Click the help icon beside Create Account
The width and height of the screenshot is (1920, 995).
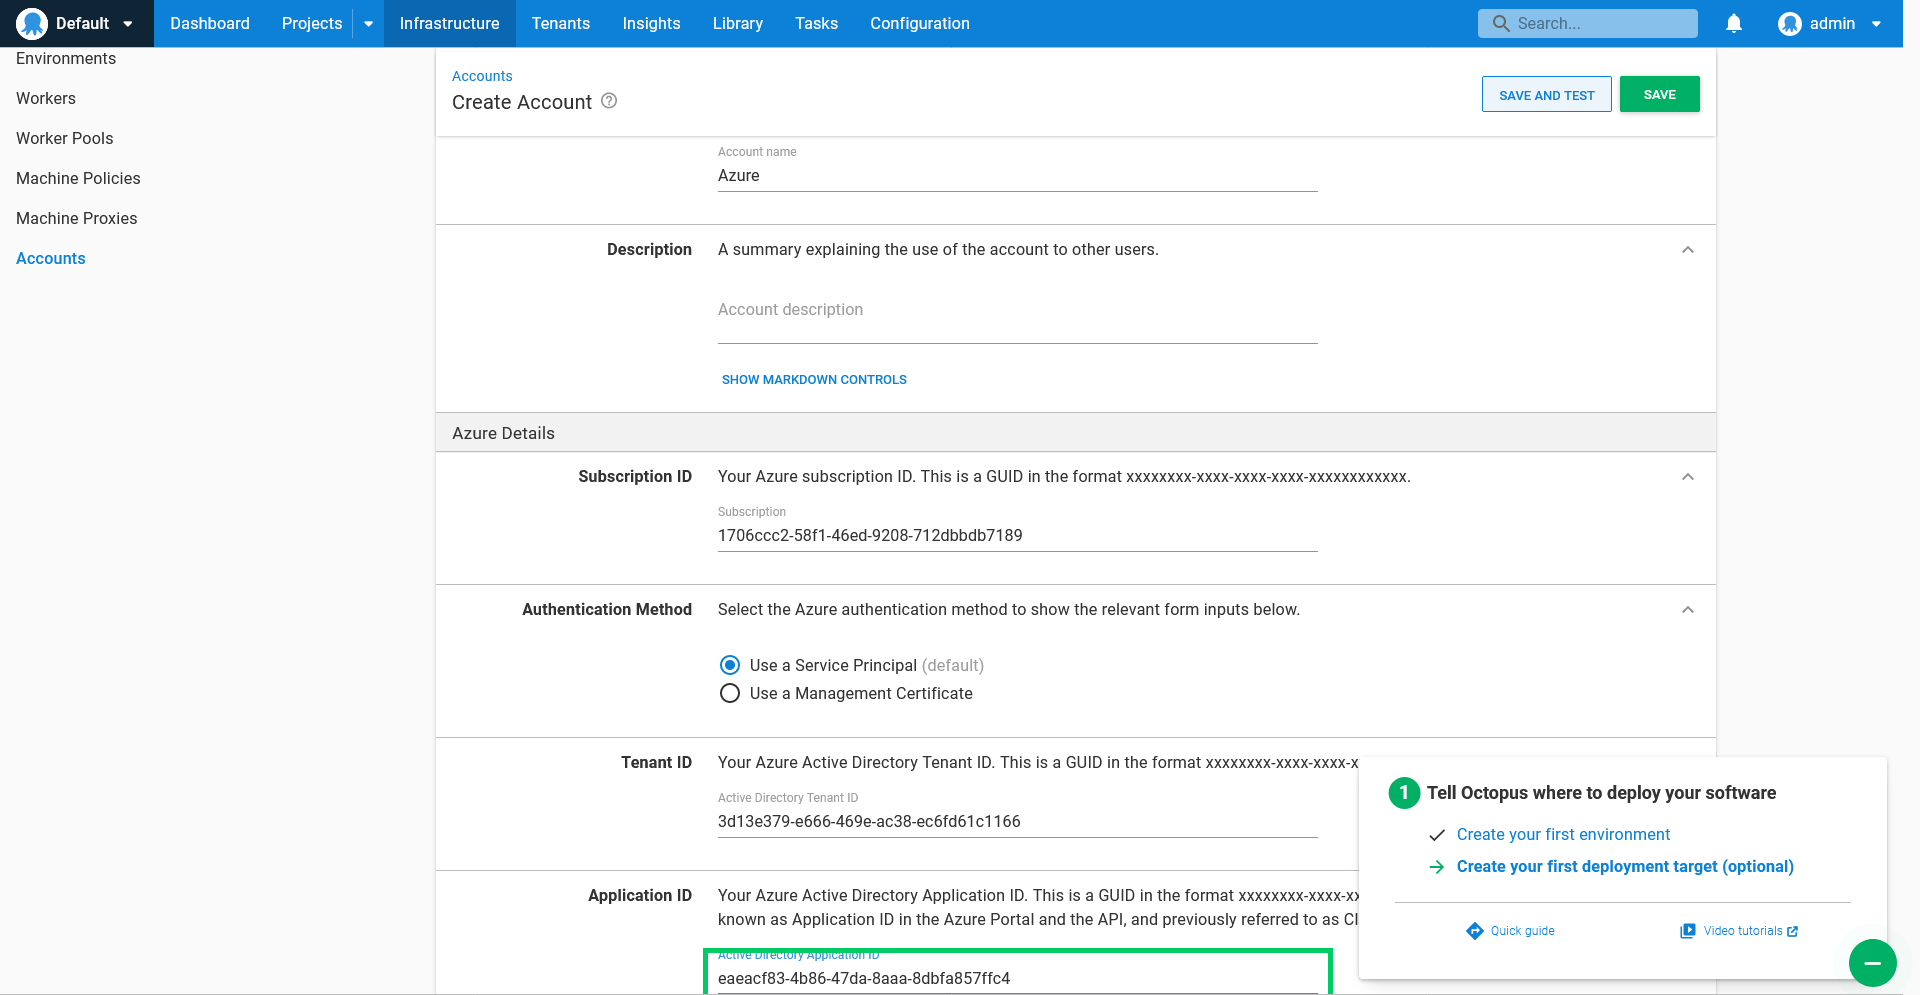click(609, 101)
